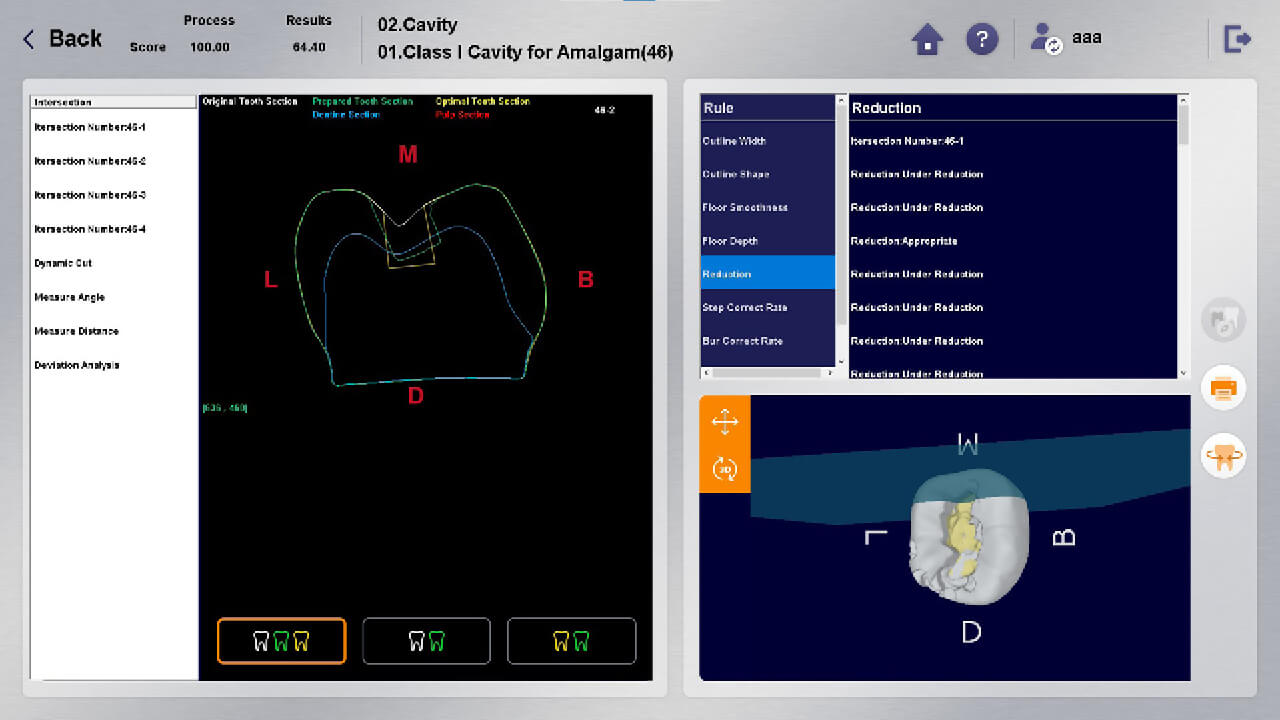Log out with the exit icon
This screenshot has width=1280, height=720.
[x=1238, y=39]
